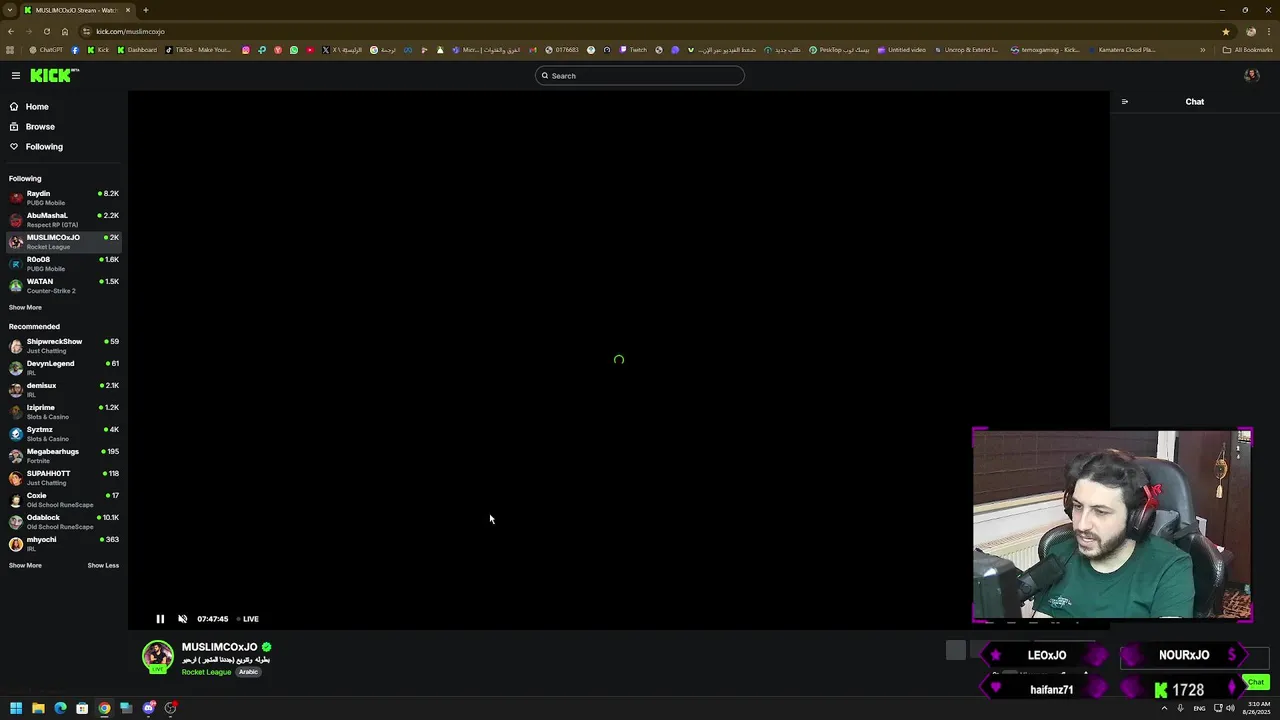Open the Twitch bookmark

pos(633,50)
